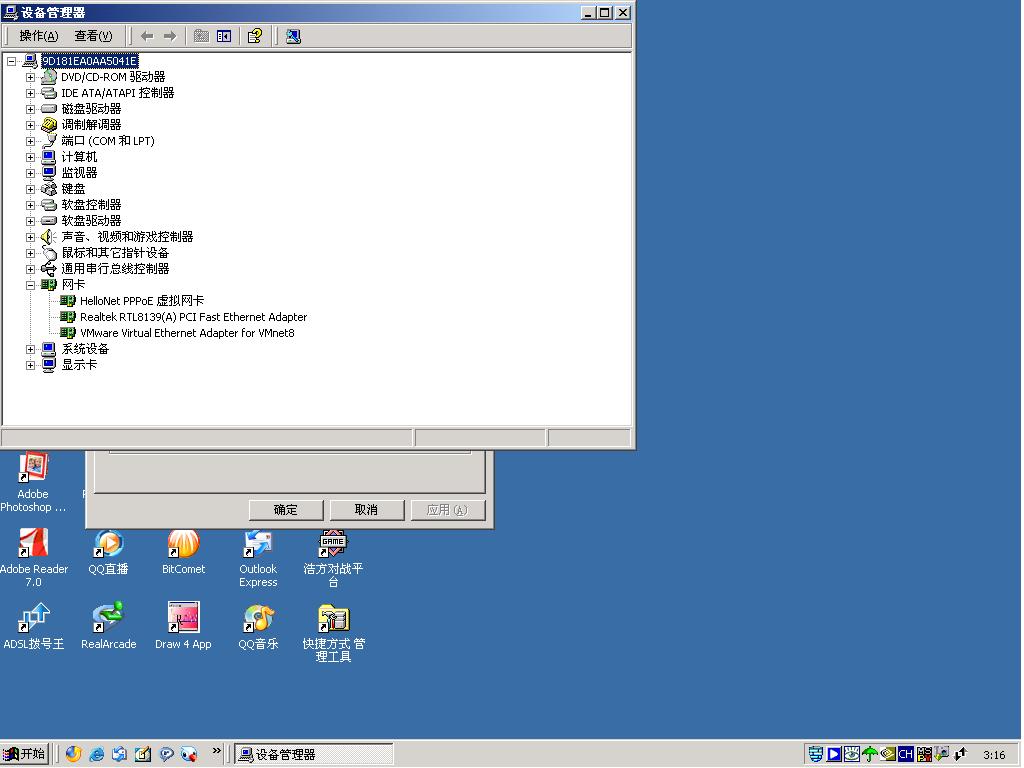Click the up one level toolbar icon
Viewport: 1024px width, 768px height.
(201, 36)
